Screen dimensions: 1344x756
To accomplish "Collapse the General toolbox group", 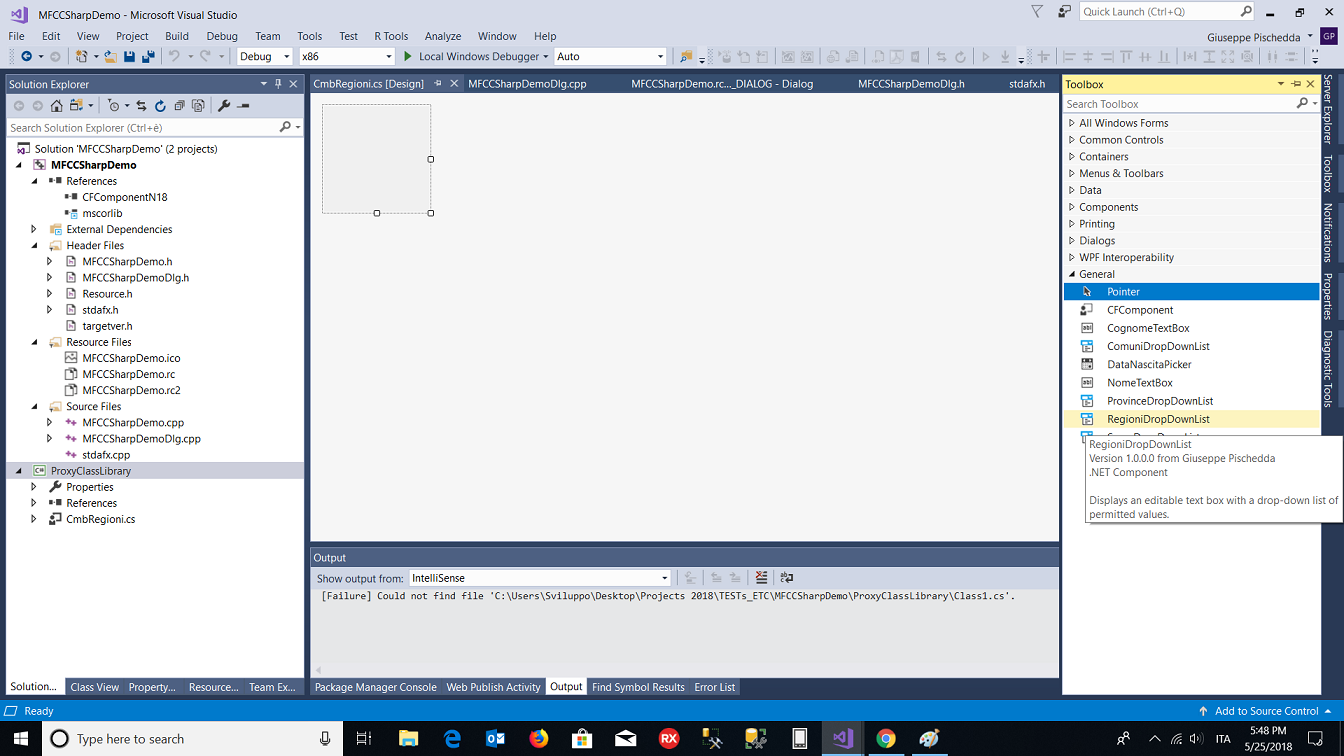I will [1072, 274].
